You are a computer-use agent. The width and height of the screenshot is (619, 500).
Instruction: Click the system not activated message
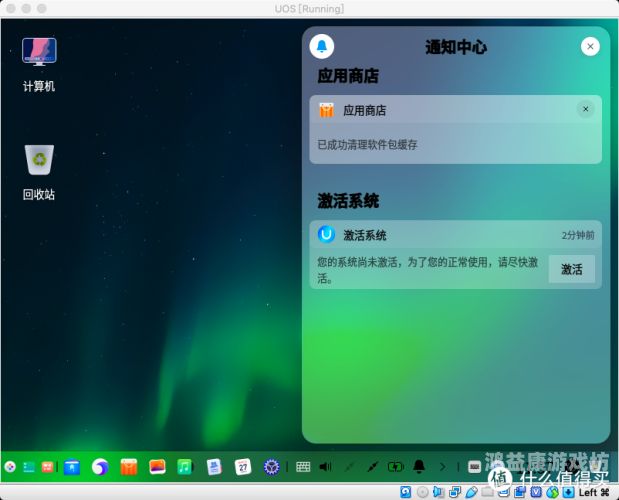[428, 270]
